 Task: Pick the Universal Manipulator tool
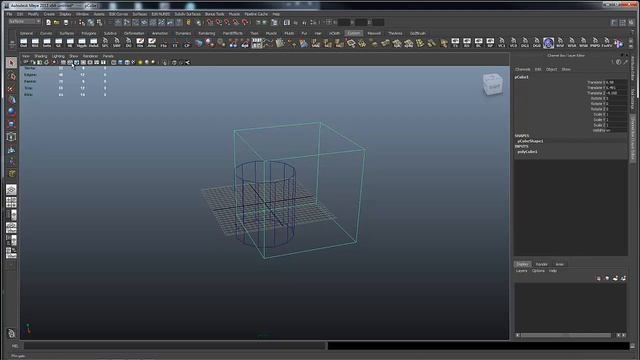tap(11, 137)
